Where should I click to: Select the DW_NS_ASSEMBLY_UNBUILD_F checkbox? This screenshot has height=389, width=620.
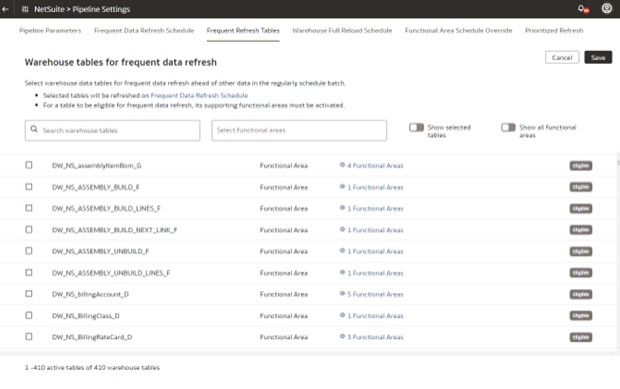pyautogui.click(x=29, y=251)
